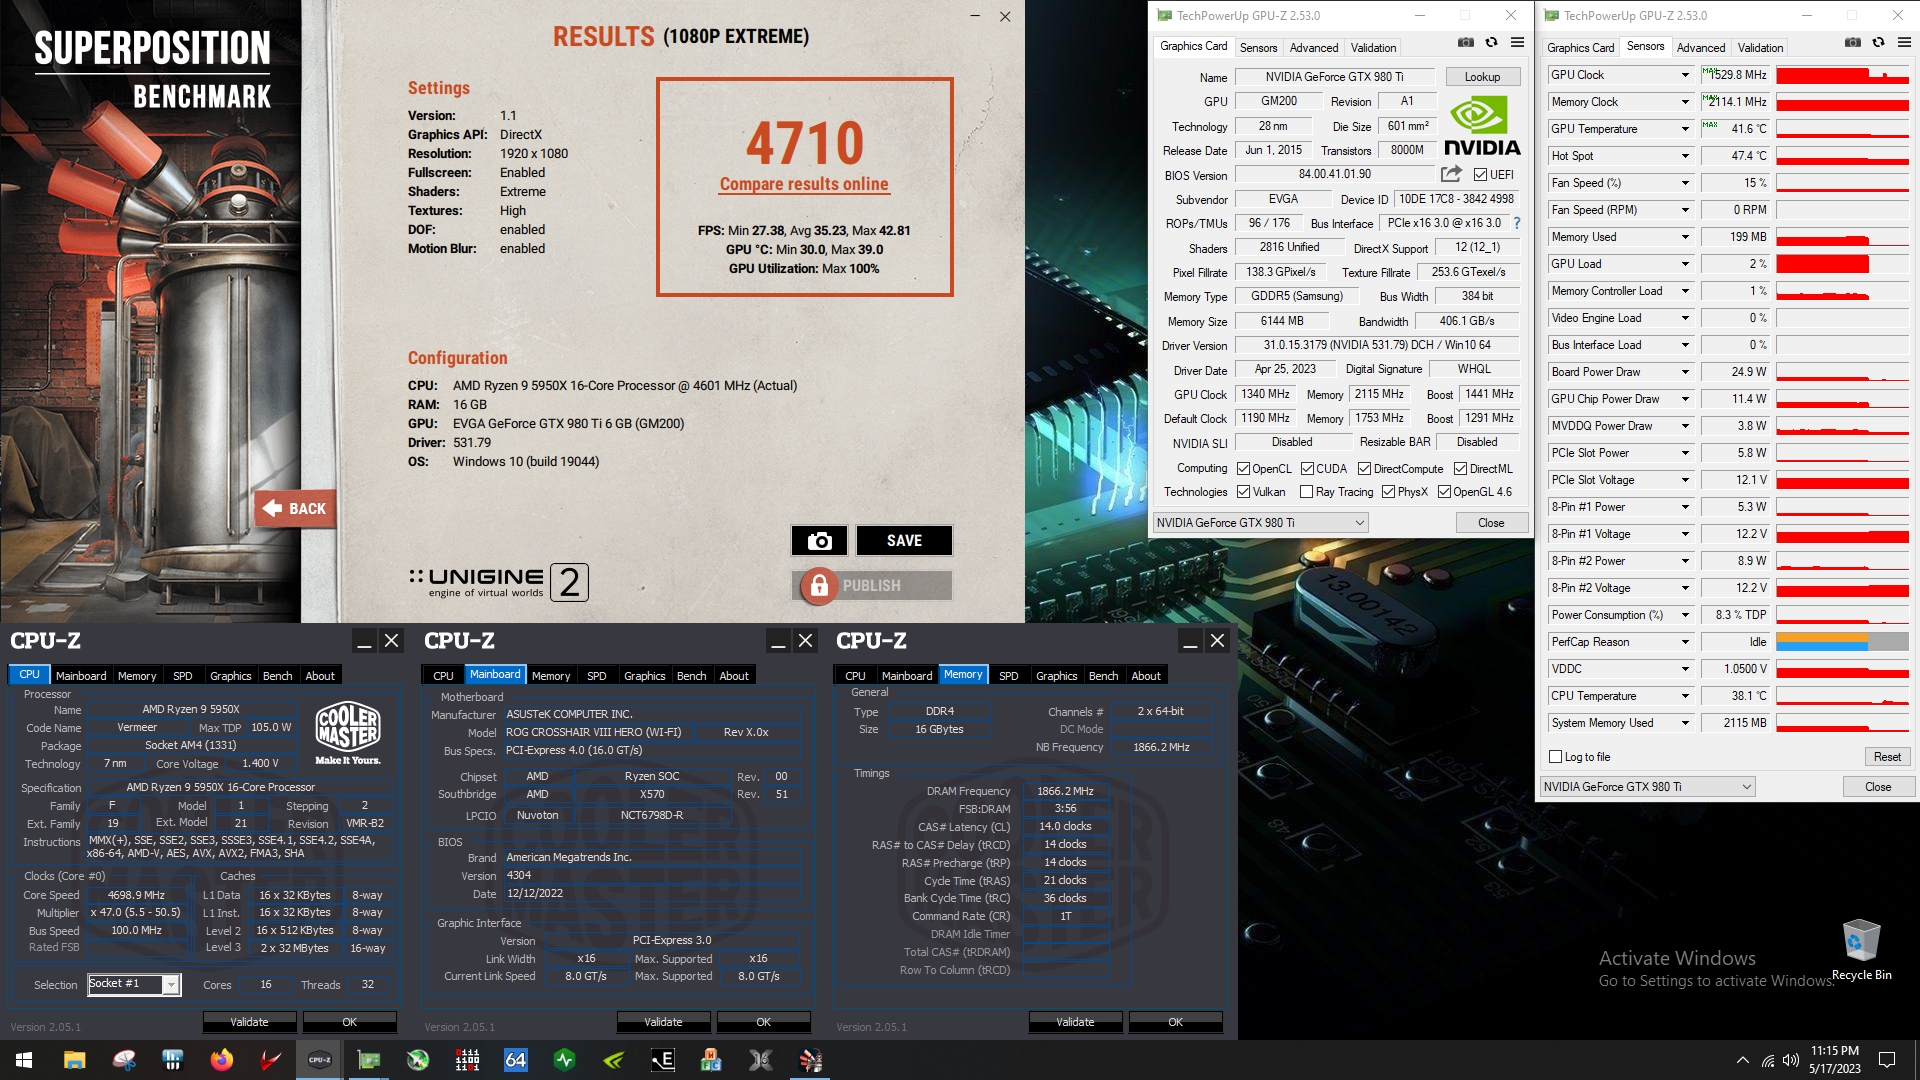1920x1080 pixels.
Task: Toggle the Ray Tracing checkbox
Action: [x=1306, y=492]
